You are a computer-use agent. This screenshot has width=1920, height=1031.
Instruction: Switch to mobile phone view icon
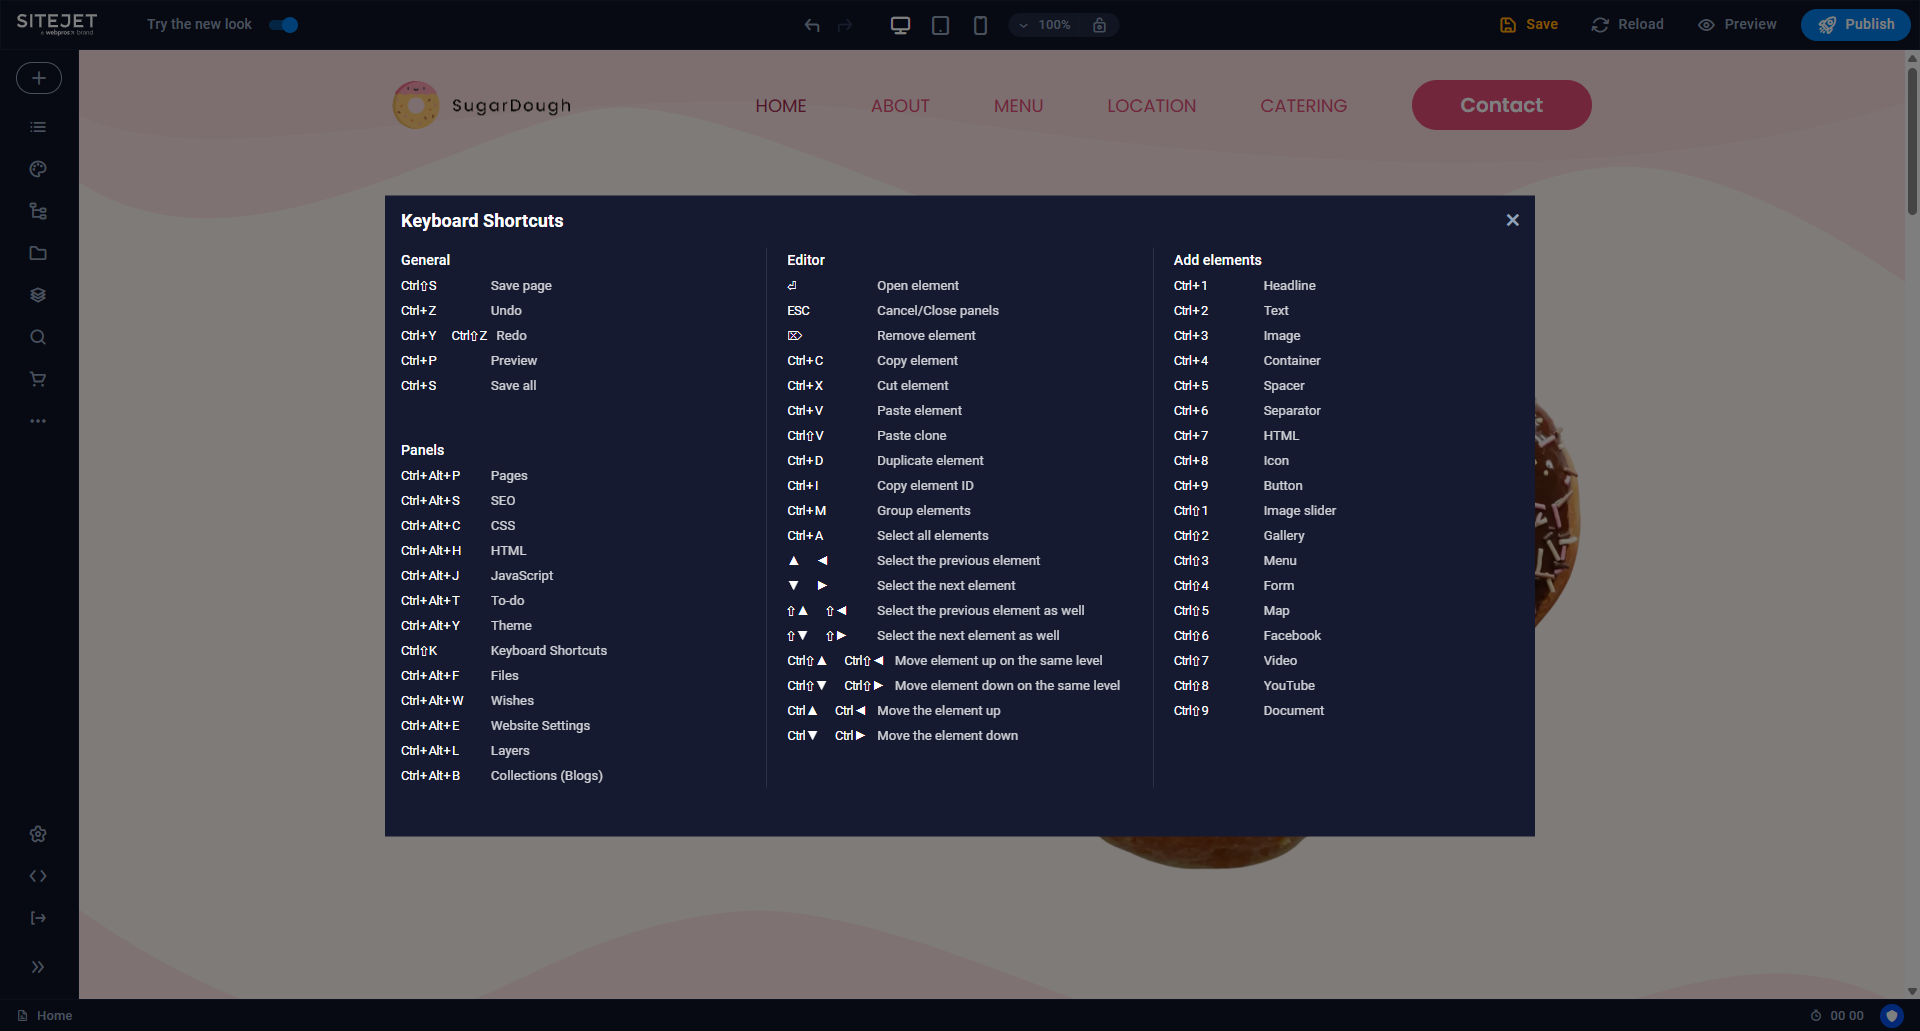click(x=980, y=25)
